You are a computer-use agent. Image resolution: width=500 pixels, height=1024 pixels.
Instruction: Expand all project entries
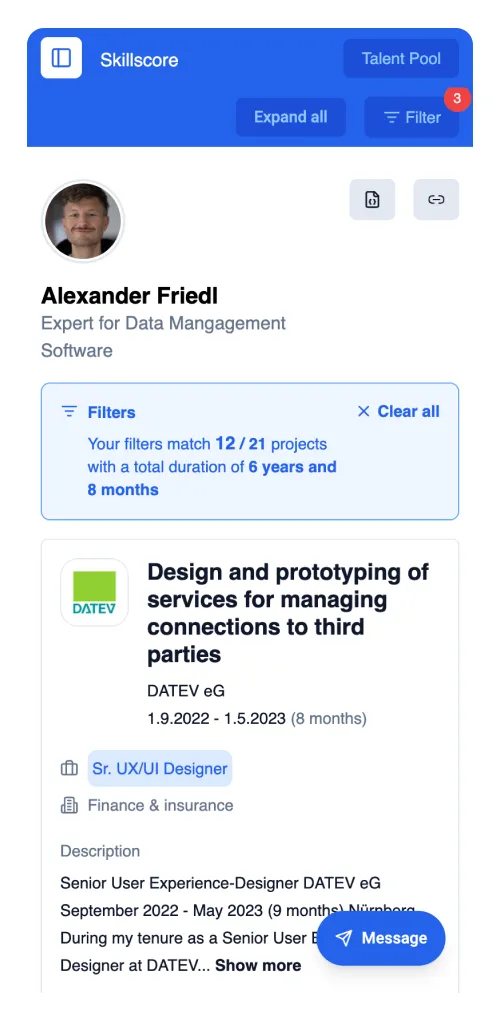(290, 117)
